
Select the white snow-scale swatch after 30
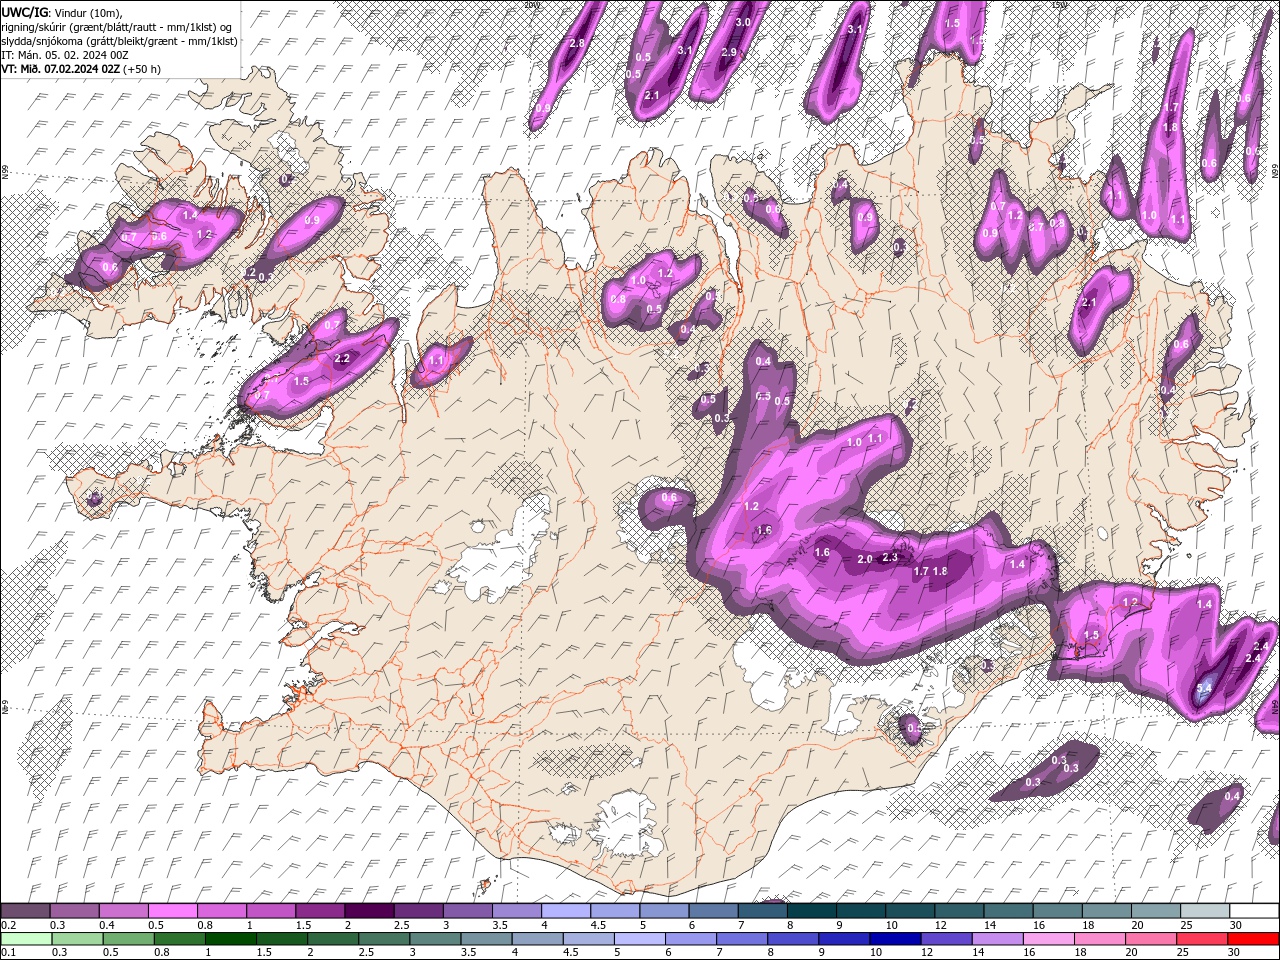point(1254,911)
